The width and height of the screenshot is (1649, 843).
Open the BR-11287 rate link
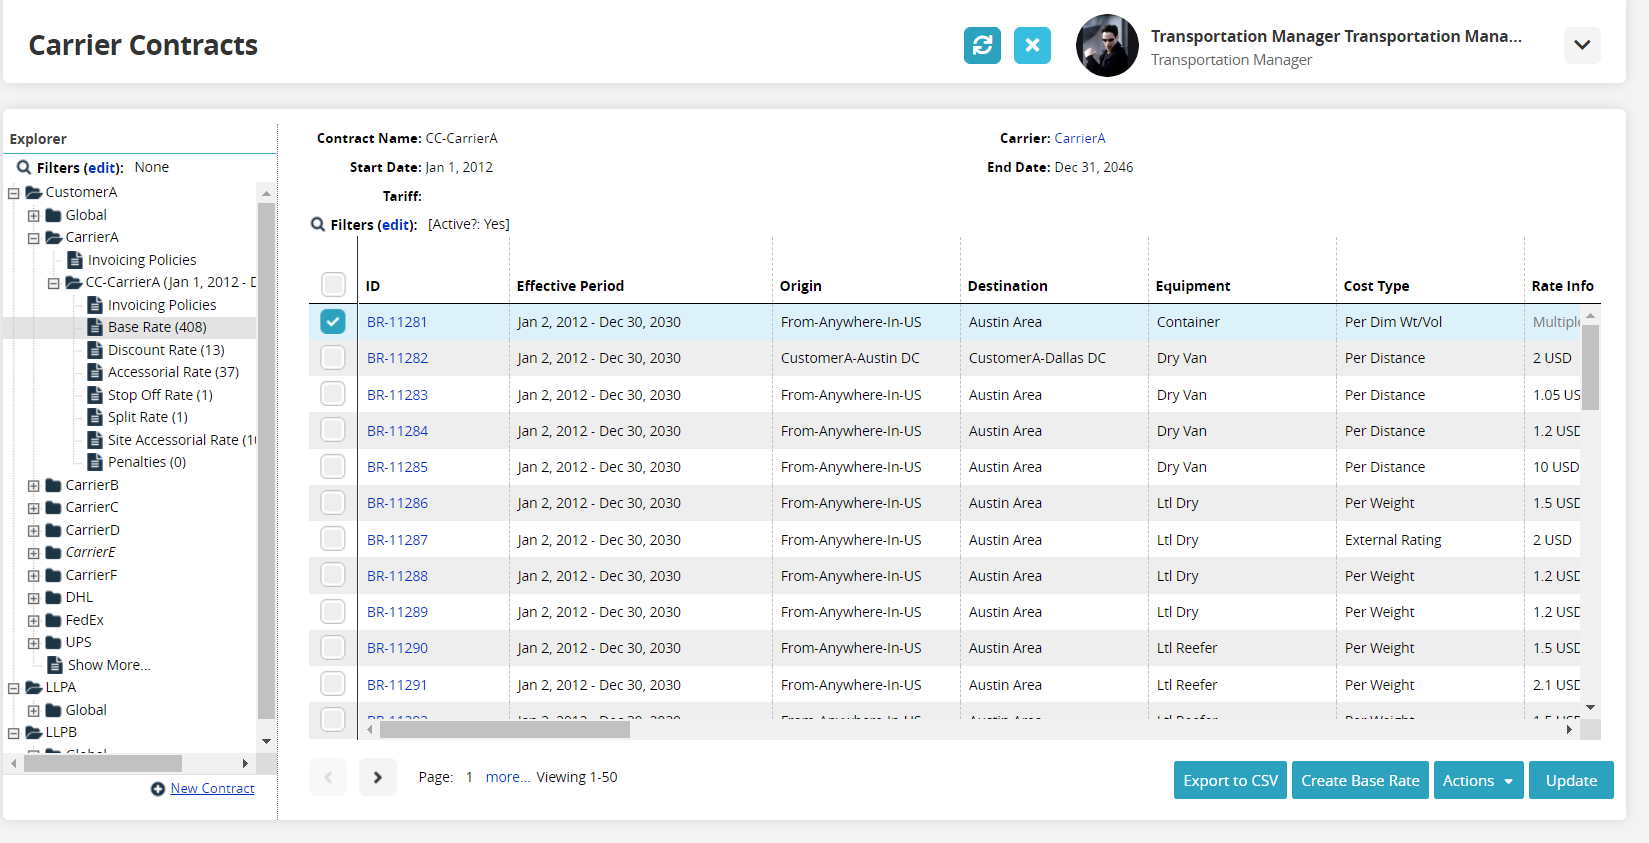pyautogui.click(x=397, y=540)
